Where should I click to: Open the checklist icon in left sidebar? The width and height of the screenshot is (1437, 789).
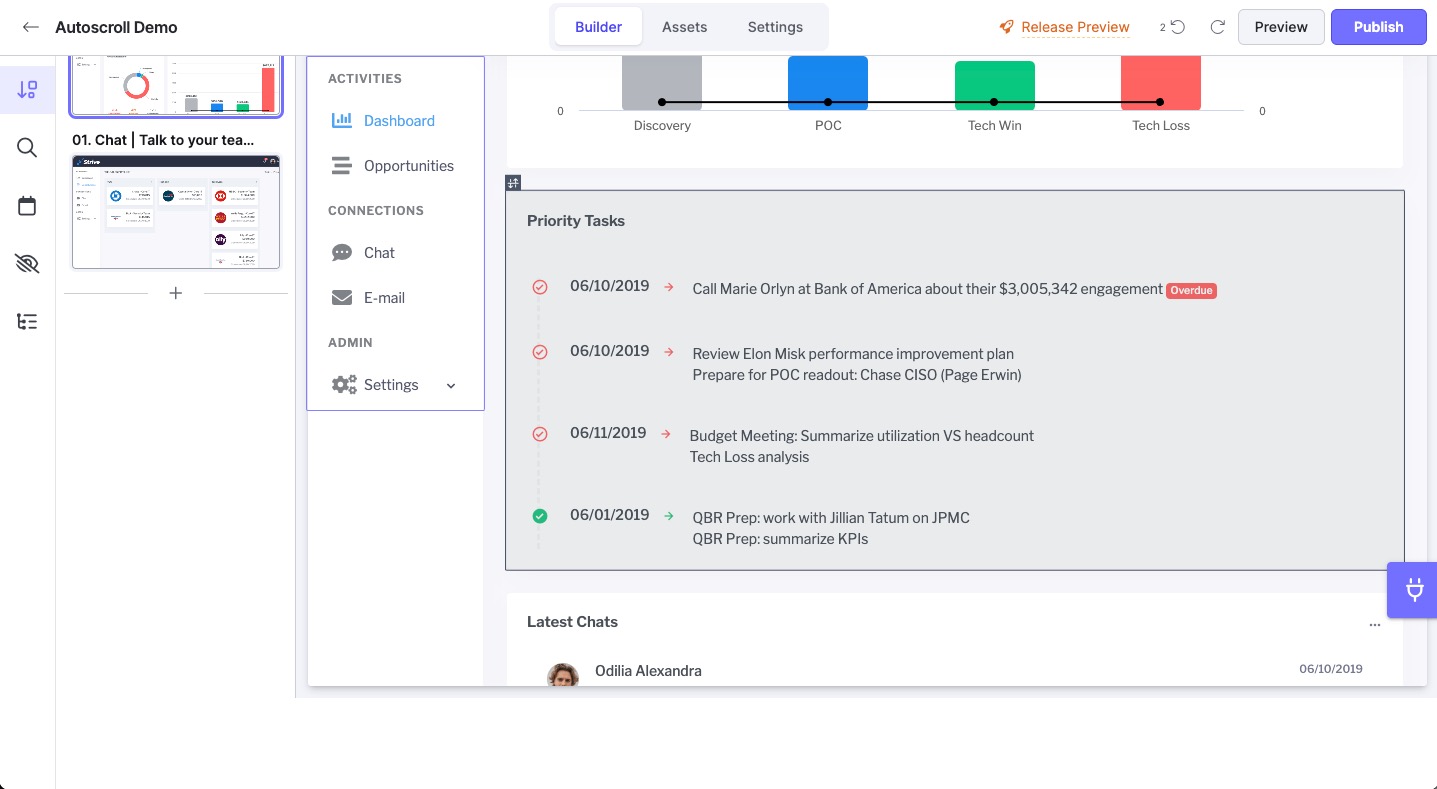click(x=27, y=322)
